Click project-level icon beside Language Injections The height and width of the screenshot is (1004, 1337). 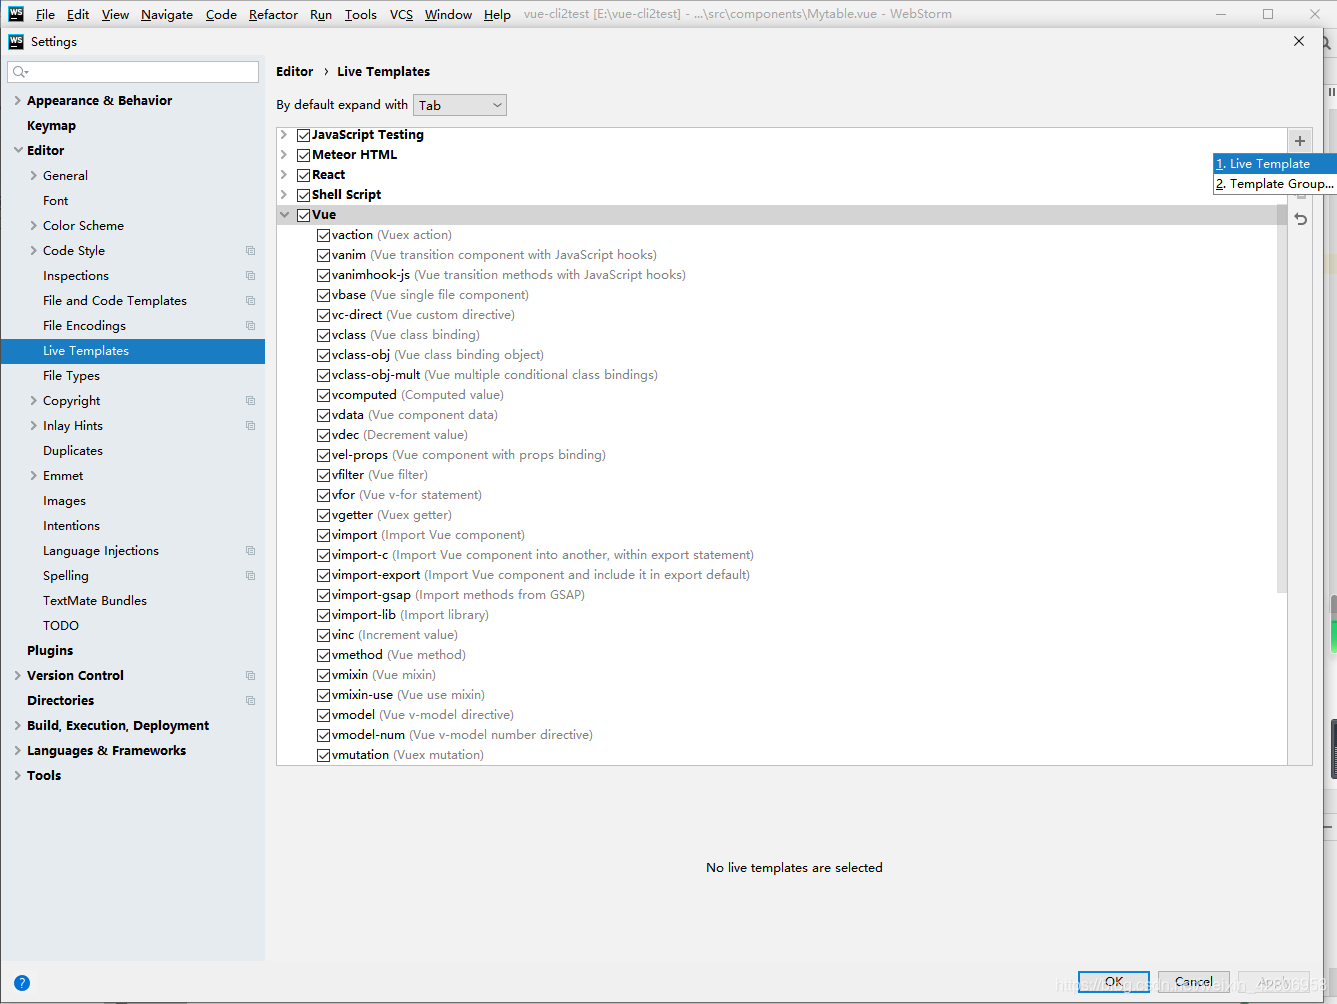pyautogui.click(x=250, y=551)
